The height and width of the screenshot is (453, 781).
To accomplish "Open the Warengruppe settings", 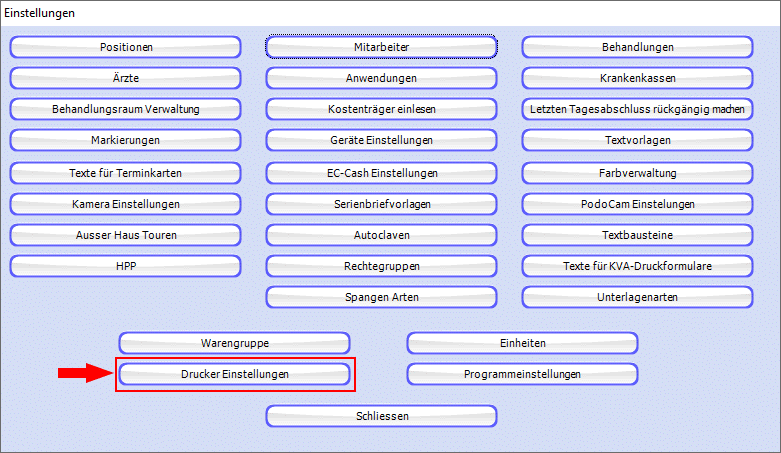I will (x=234, y=343).
